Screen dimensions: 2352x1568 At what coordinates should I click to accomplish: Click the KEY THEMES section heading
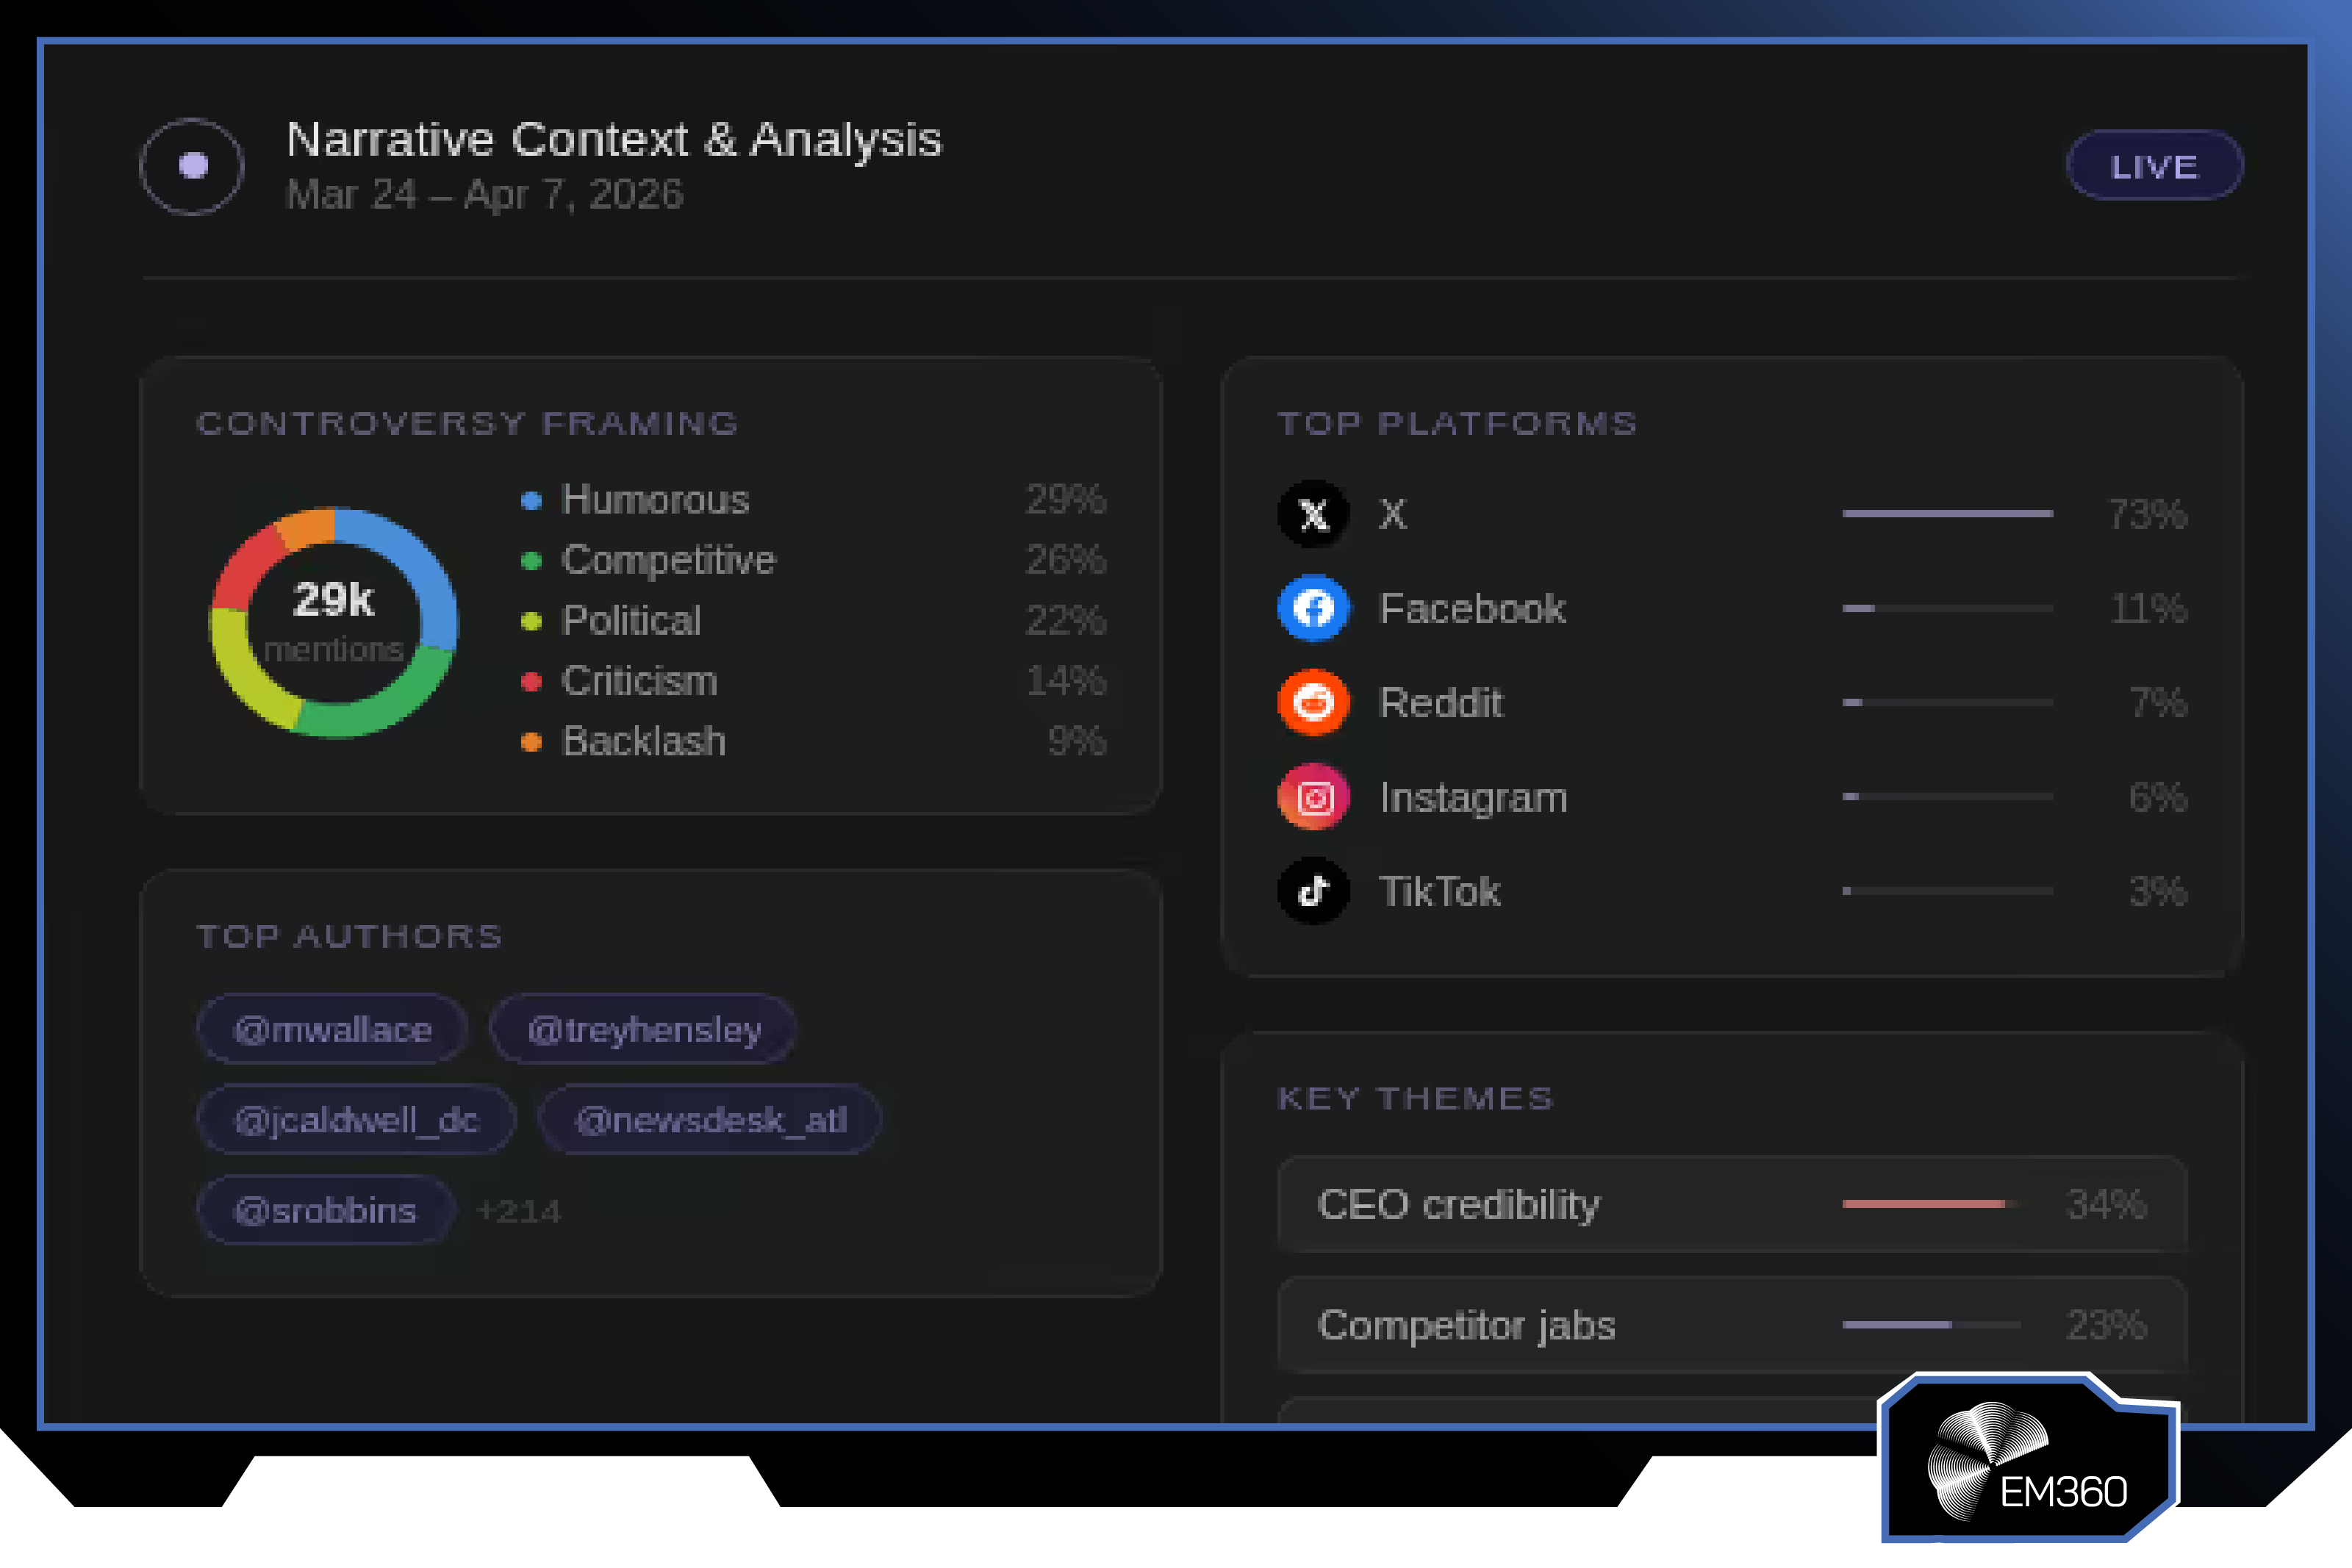1415,1099
